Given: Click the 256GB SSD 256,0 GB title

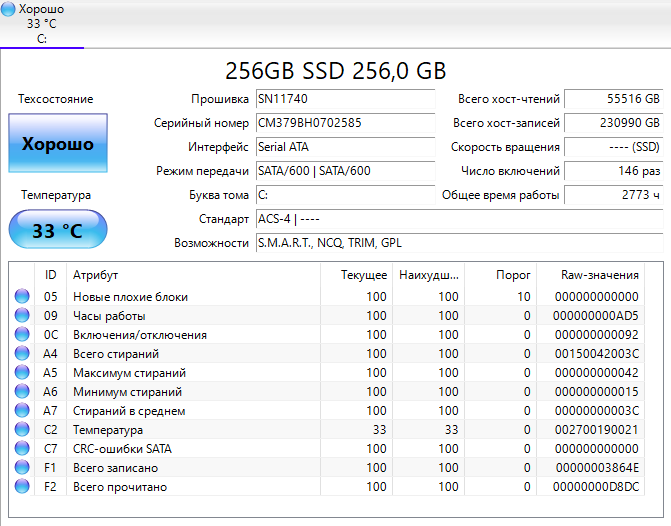Looking at the screenshot, I should 336,71.
